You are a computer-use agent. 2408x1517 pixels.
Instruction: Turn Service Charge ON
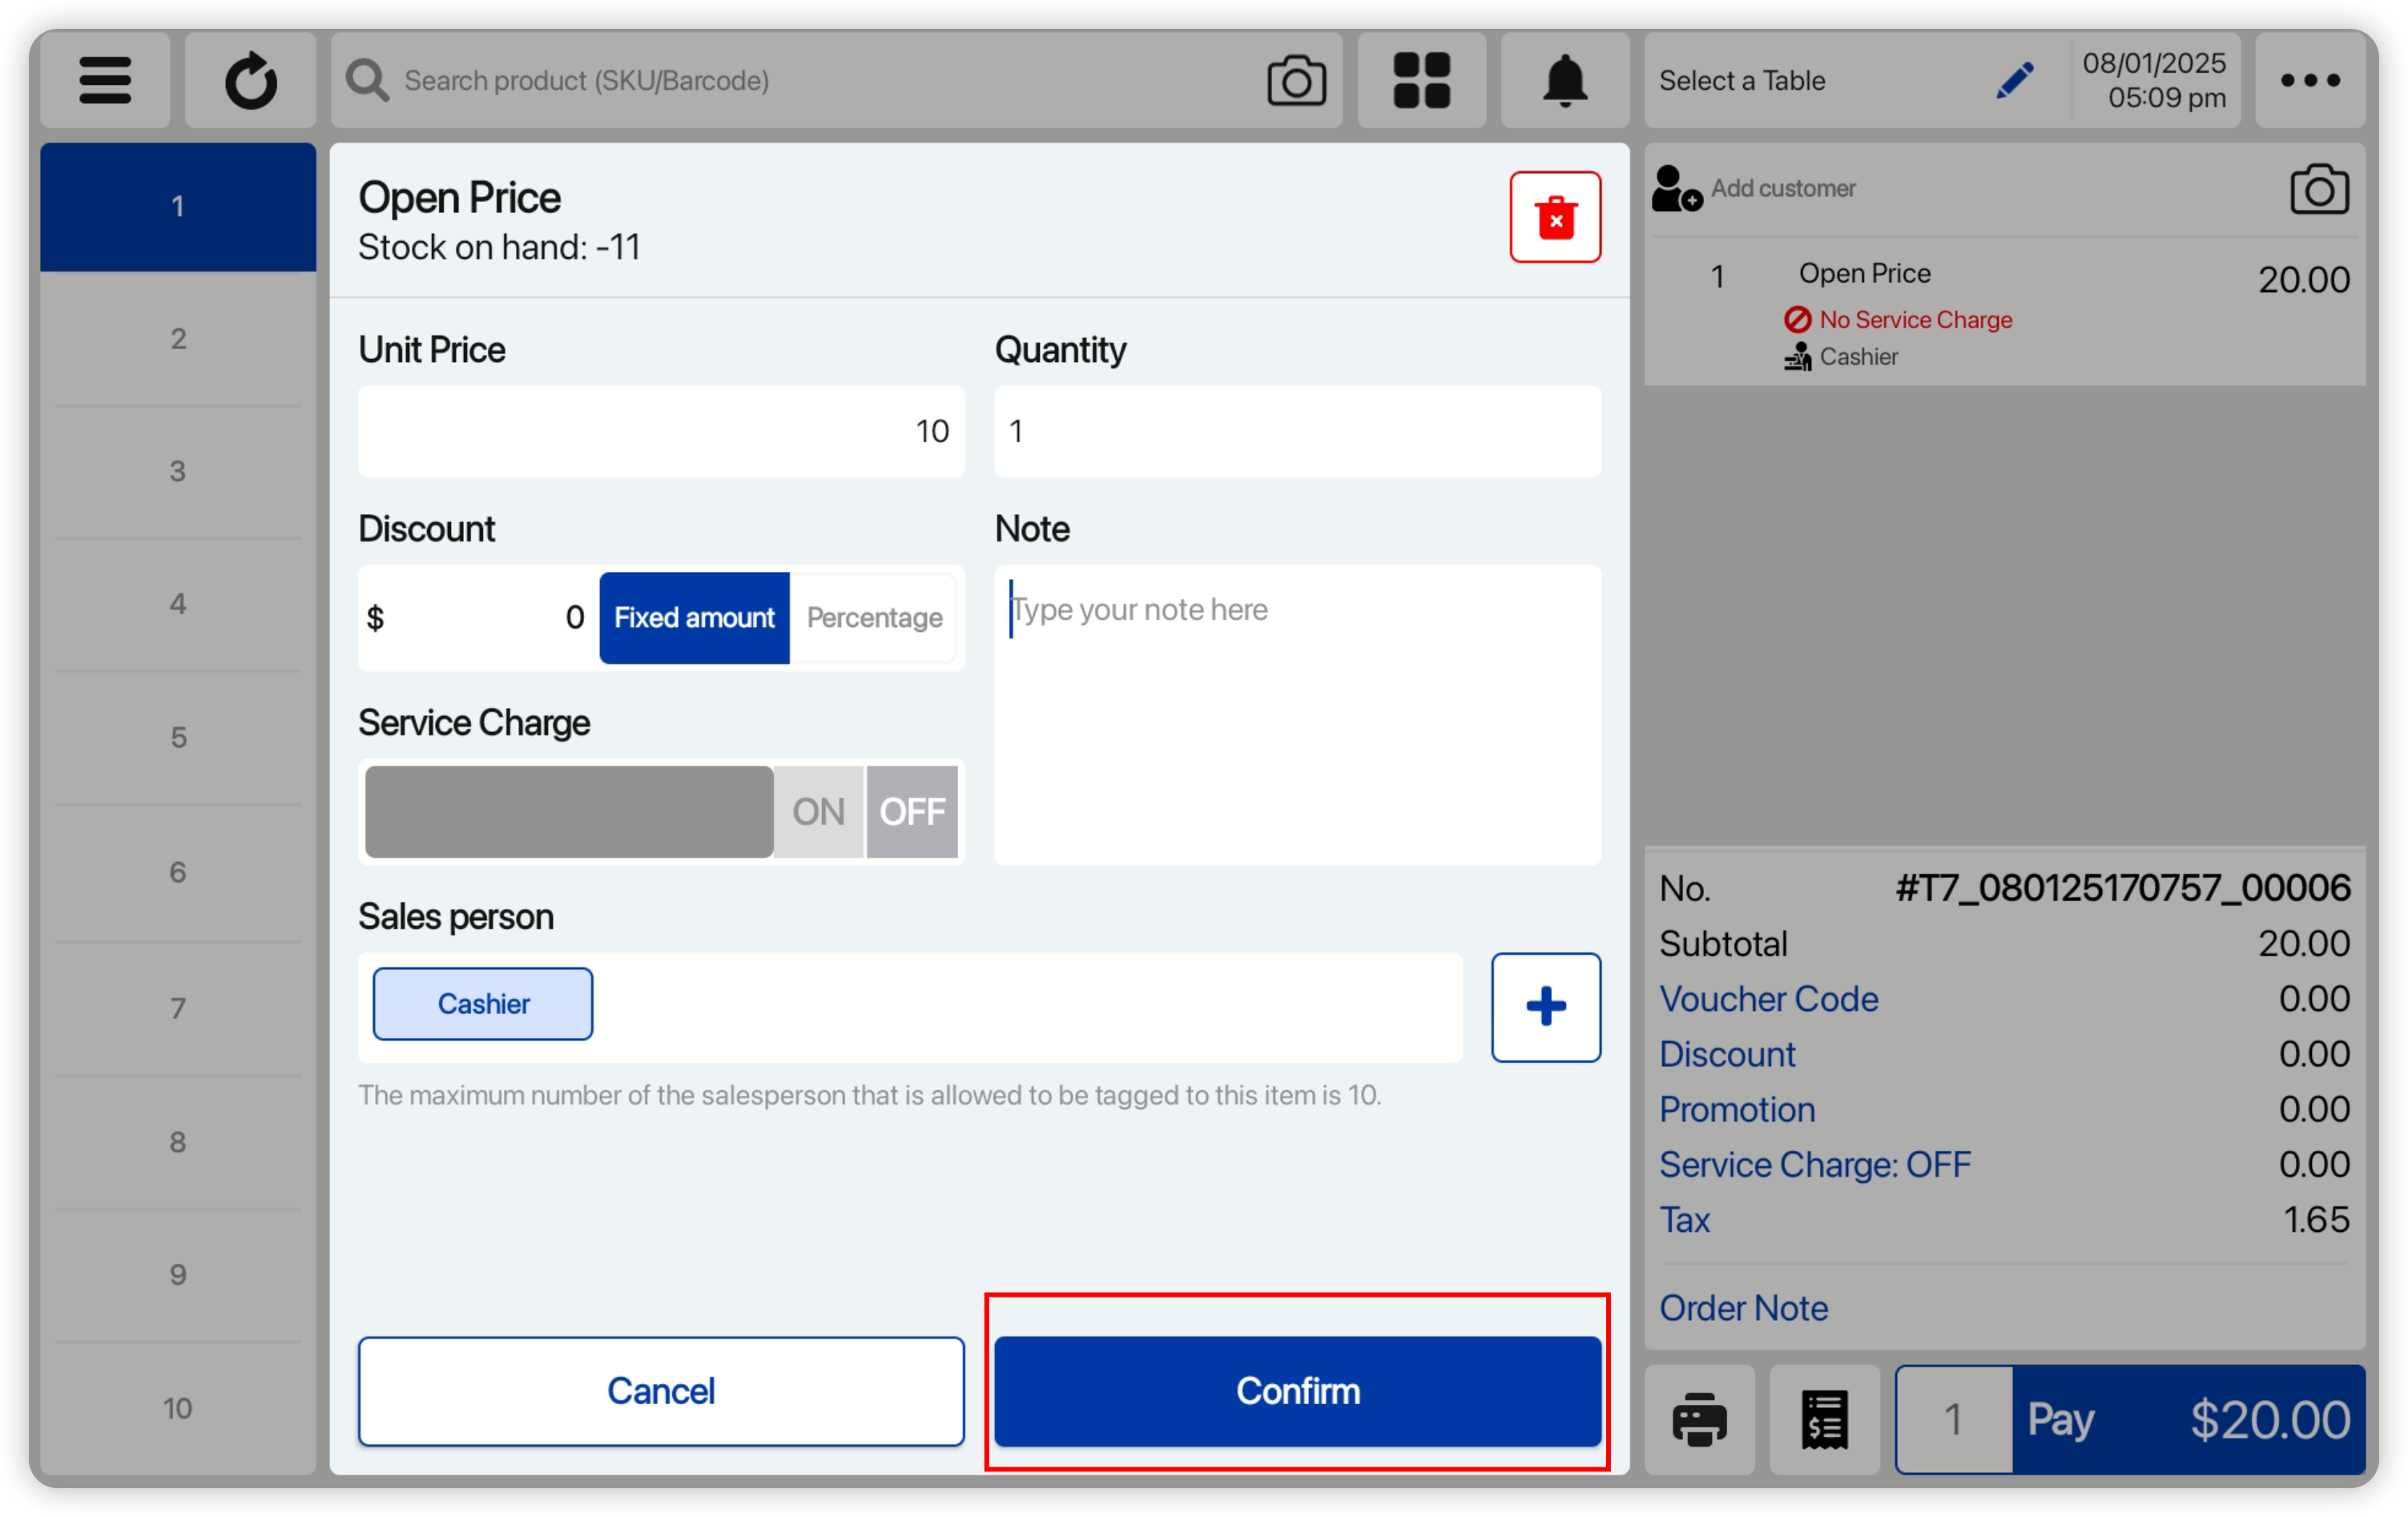coord(818,812)
